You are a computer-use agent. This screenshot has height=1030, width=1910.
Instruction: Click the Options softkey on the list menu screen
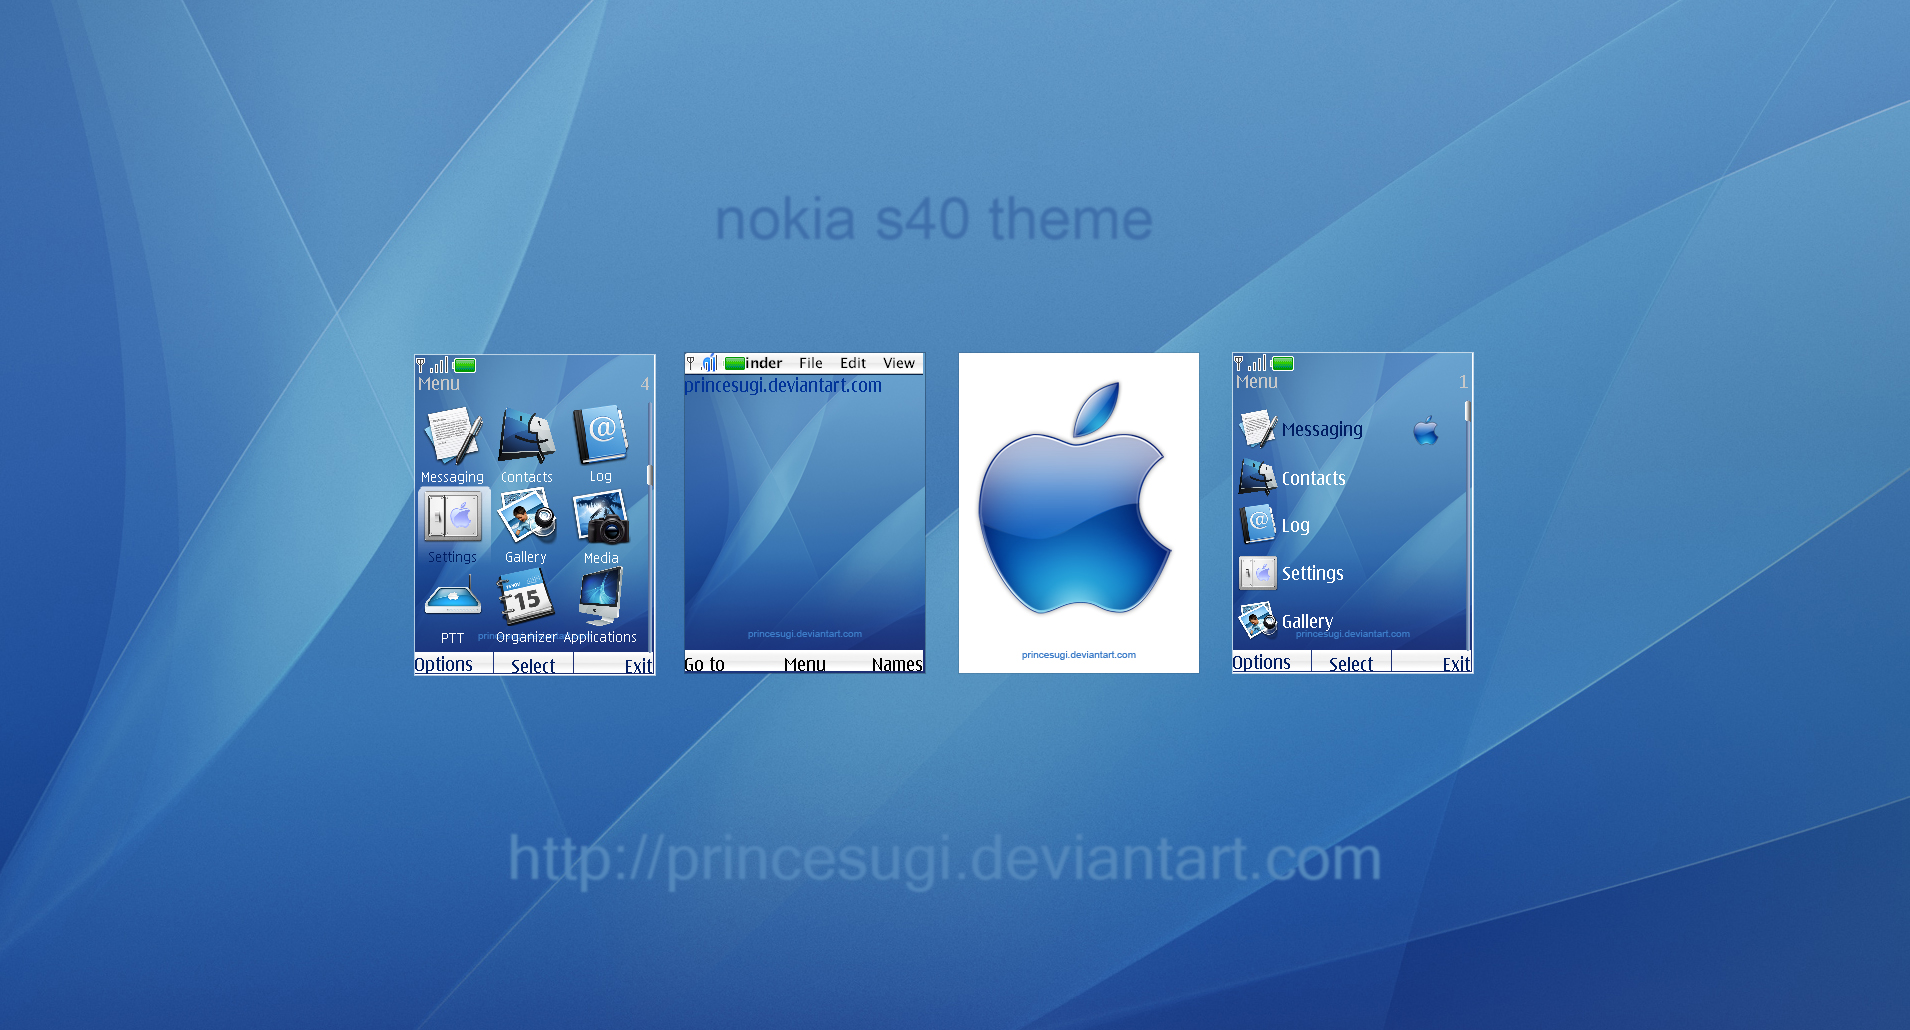click(1261, 661)
